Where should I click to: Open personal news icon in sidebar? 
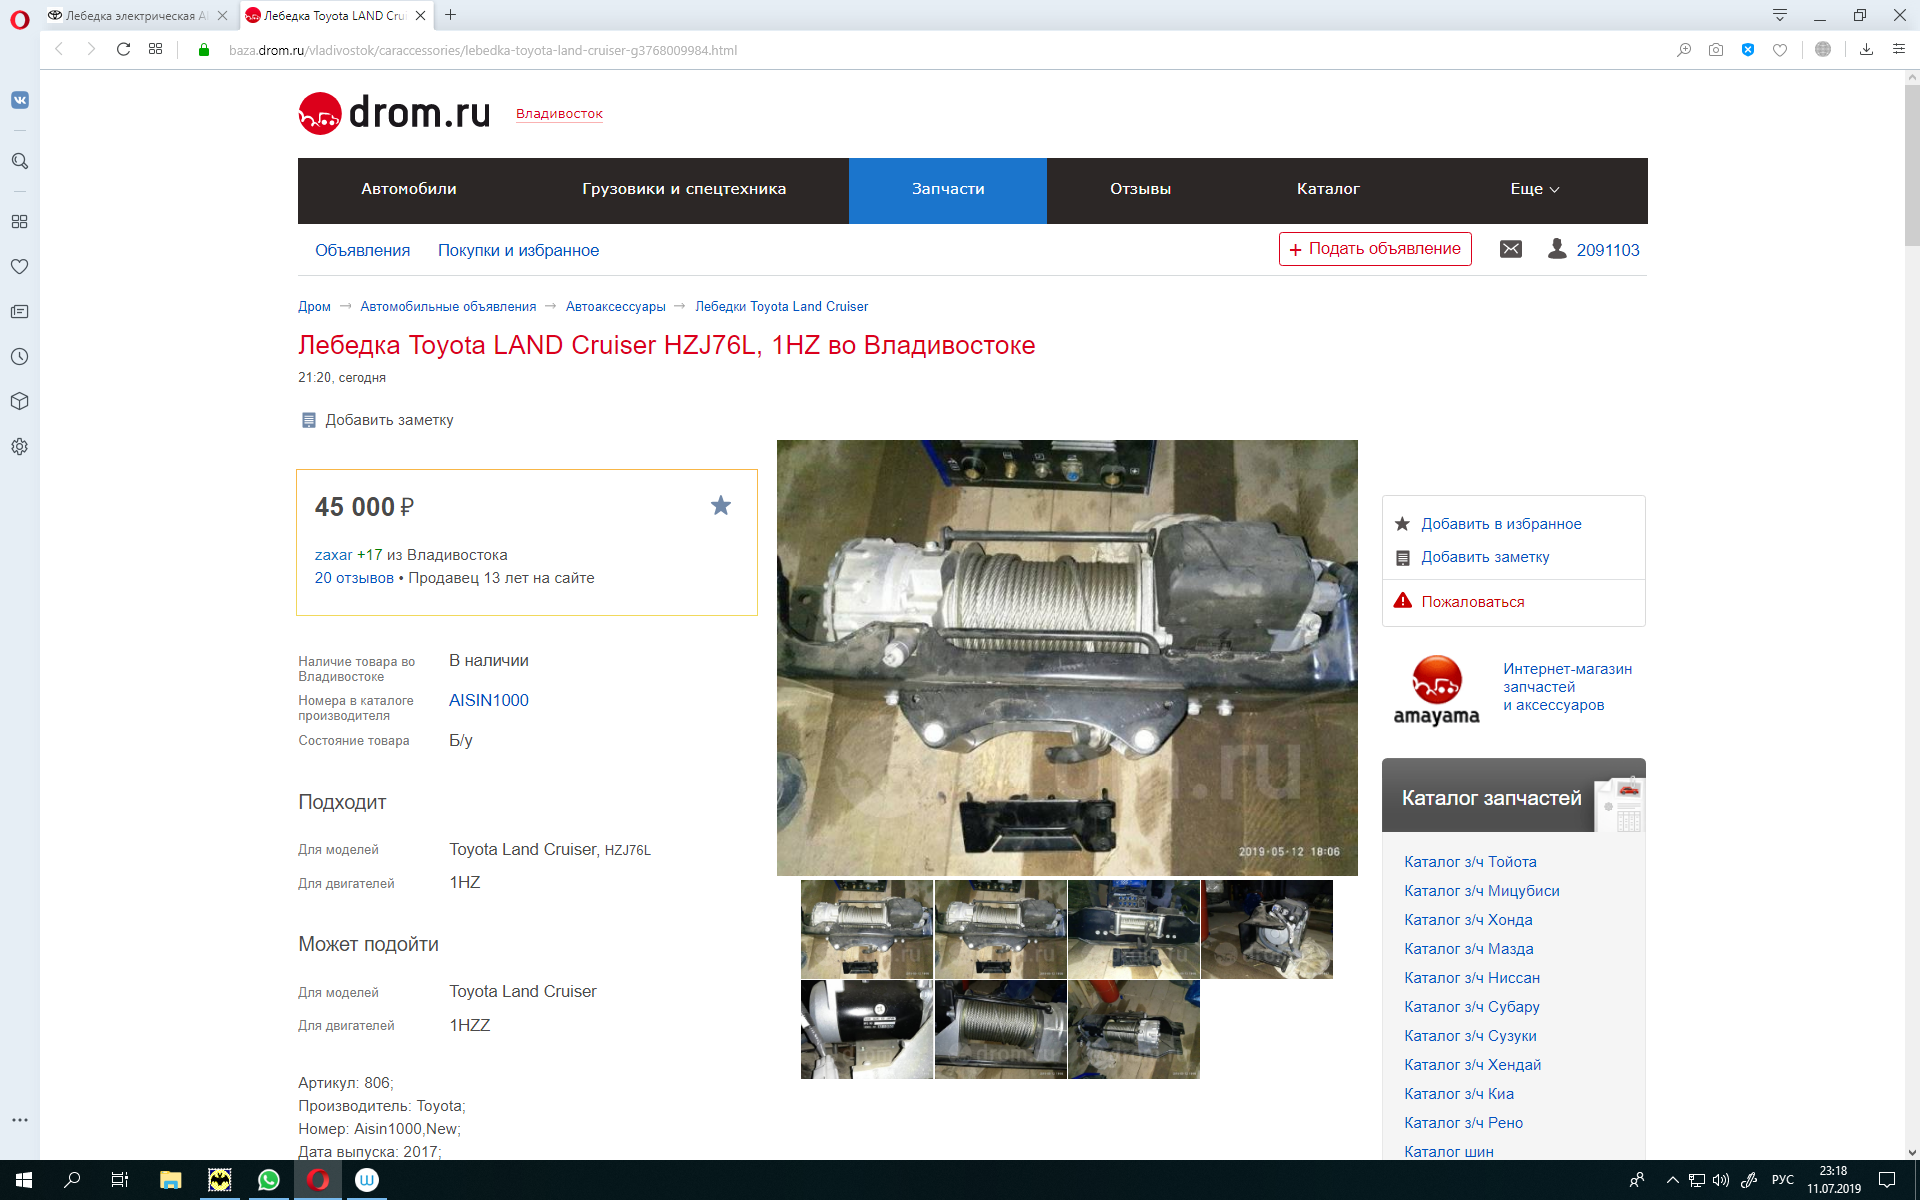[x=20, y=312]
